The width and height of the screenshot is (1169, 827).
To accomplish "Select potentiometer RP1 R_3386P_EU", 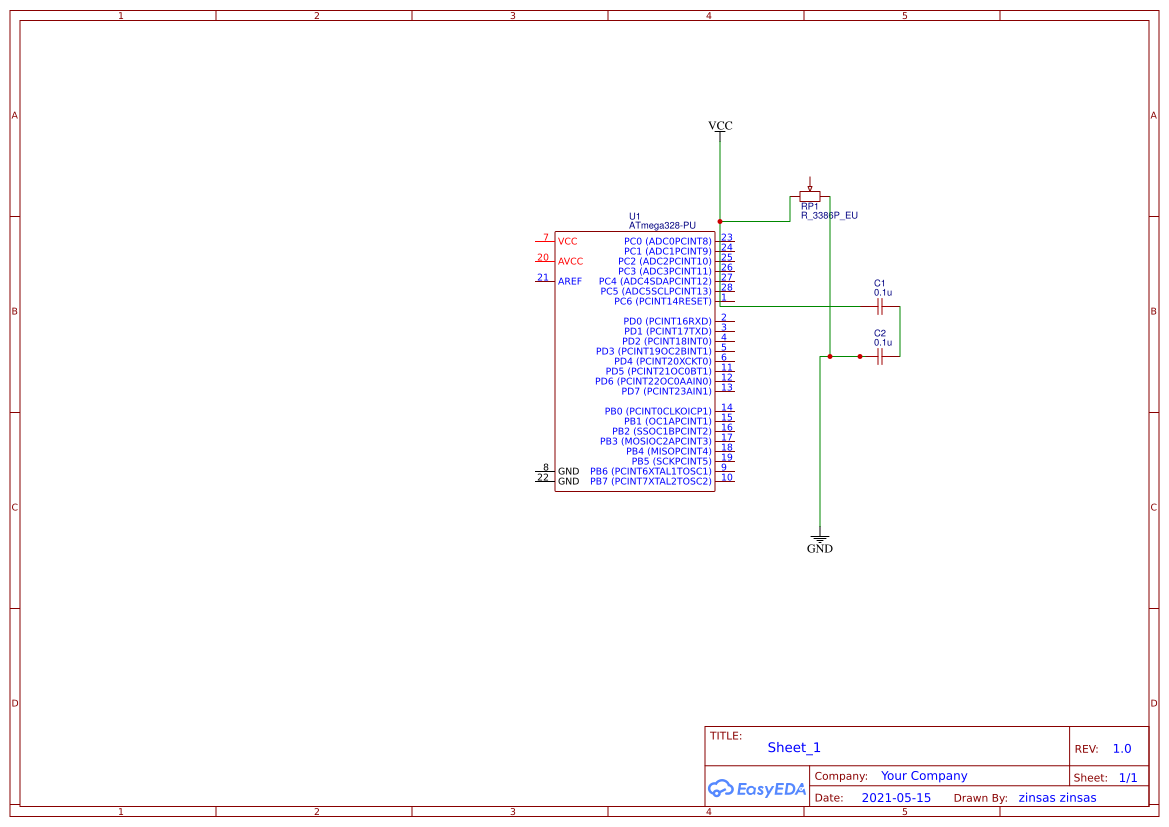I will coord(808,196).
